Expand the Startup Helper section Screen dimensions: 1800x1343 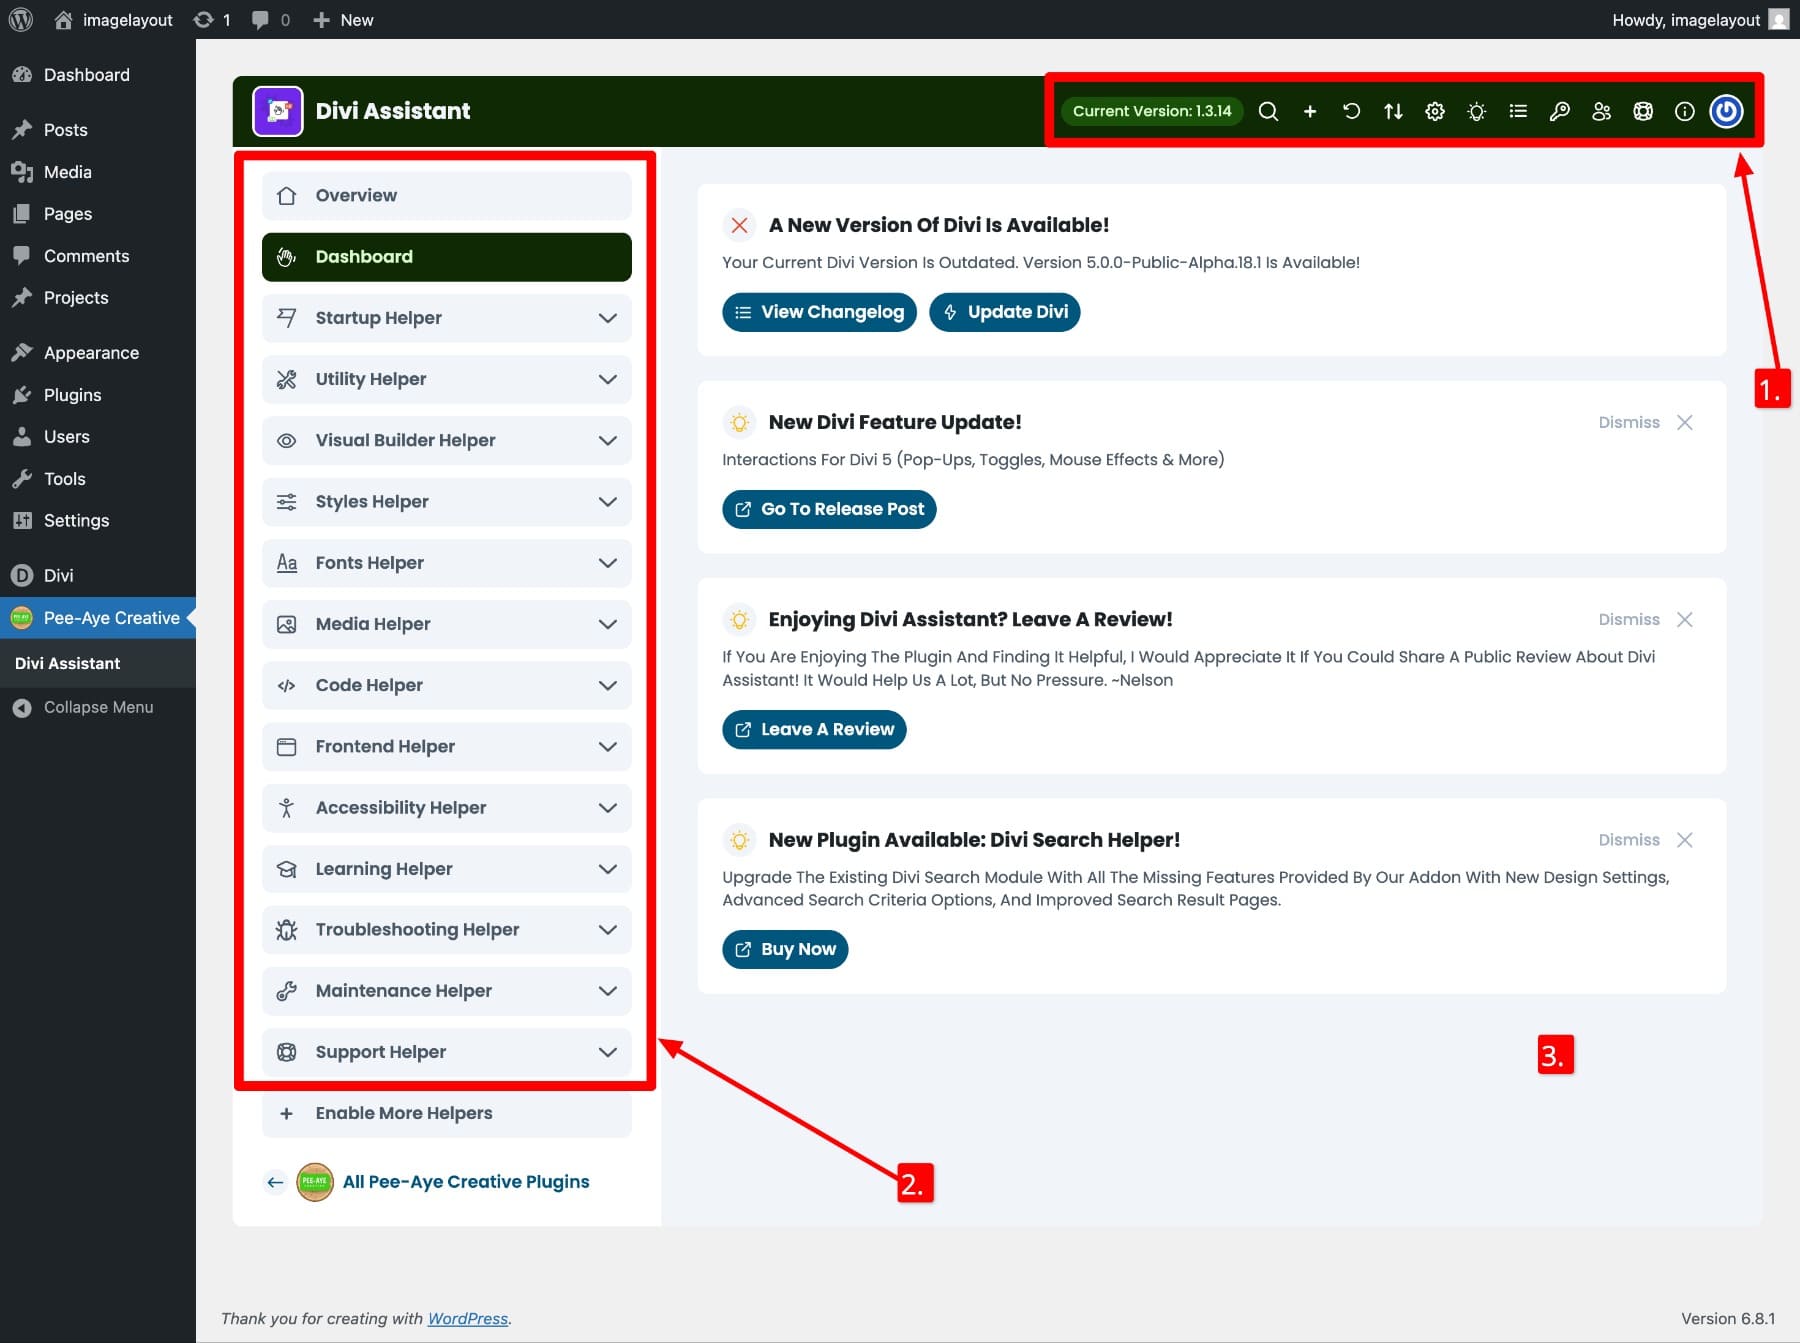(x=446, y=318)
